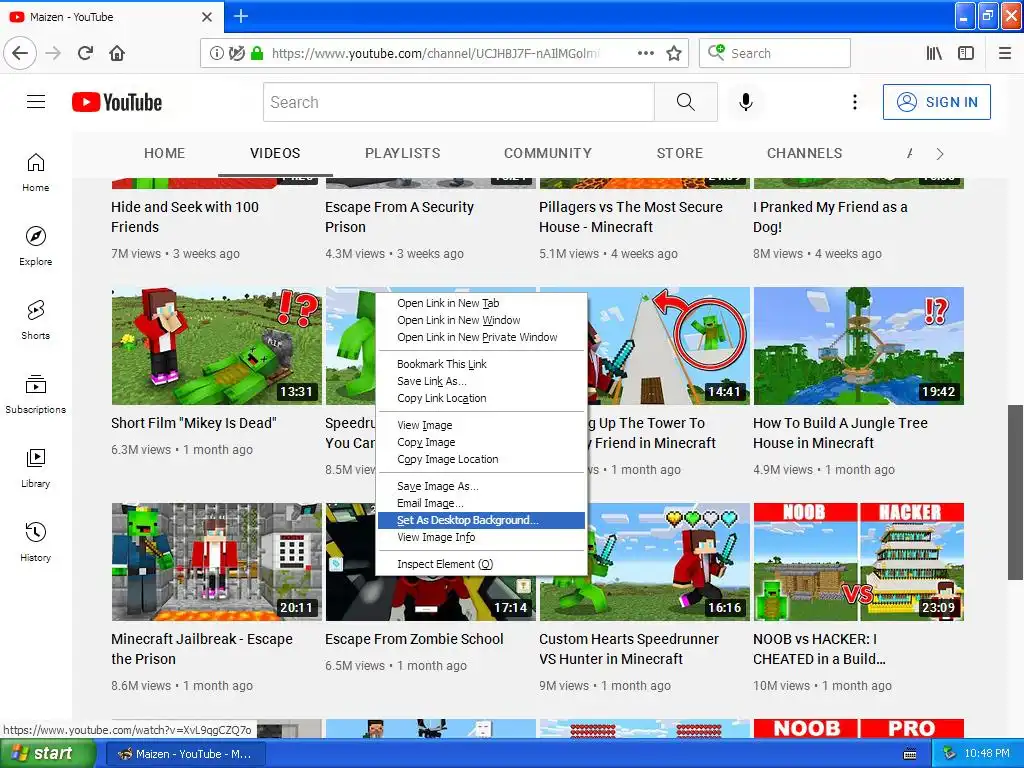Bookmark this page with the star icon
The image size is (1024, 768).
click(x=674, y=54)
